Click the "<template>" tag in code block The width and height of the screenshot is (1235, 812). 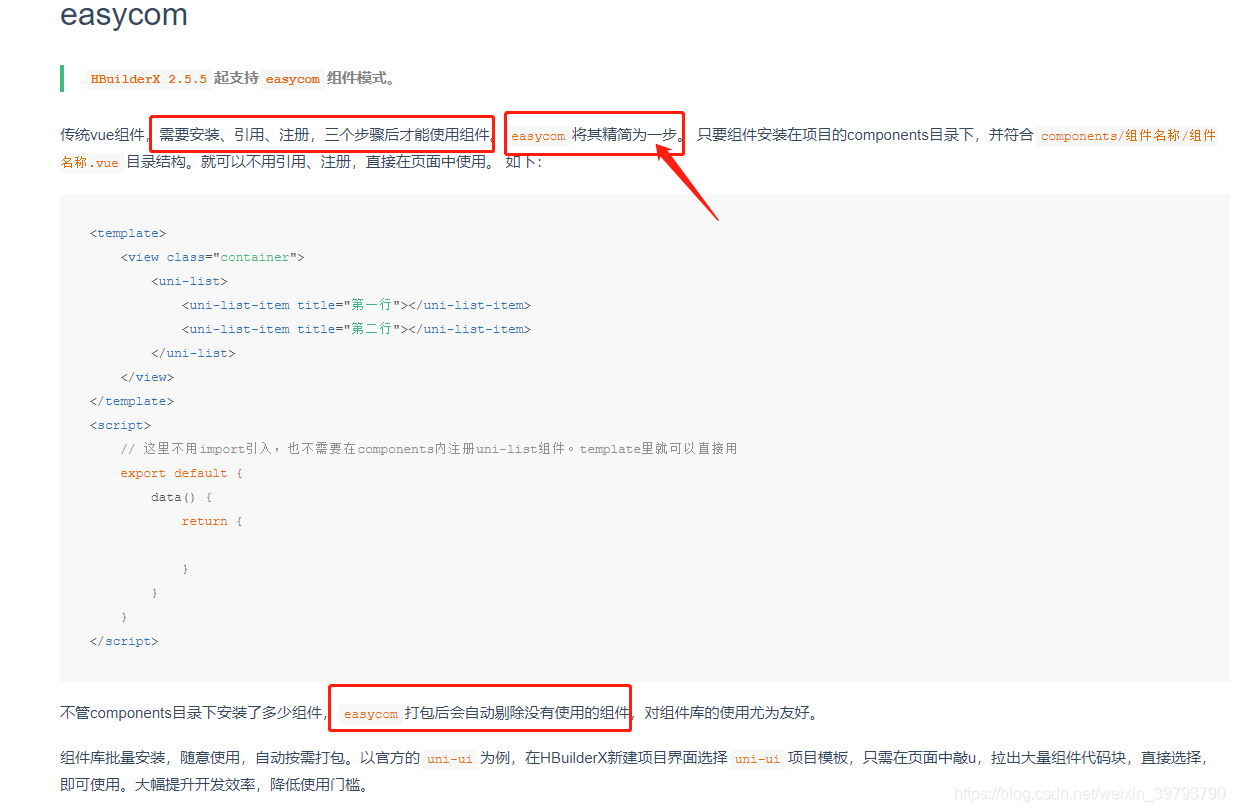click(127, 232)
